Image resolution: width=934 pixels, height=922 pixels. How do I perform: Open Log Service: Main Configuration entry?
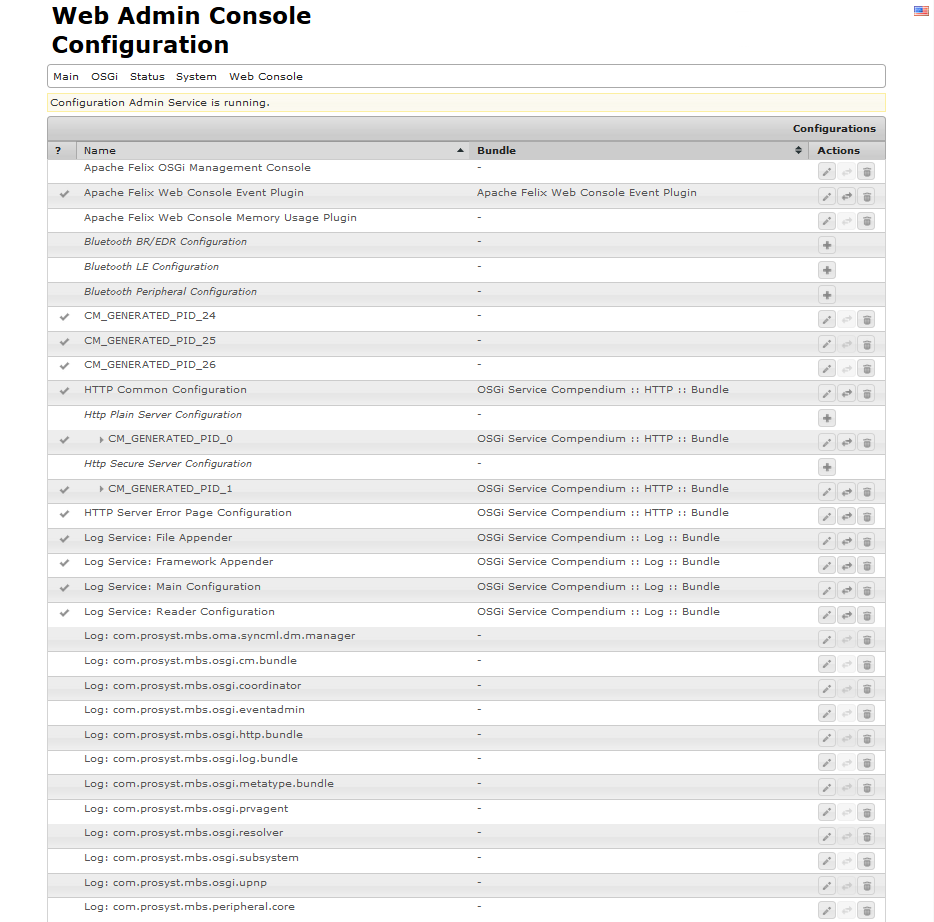click(x=172, y=587)
